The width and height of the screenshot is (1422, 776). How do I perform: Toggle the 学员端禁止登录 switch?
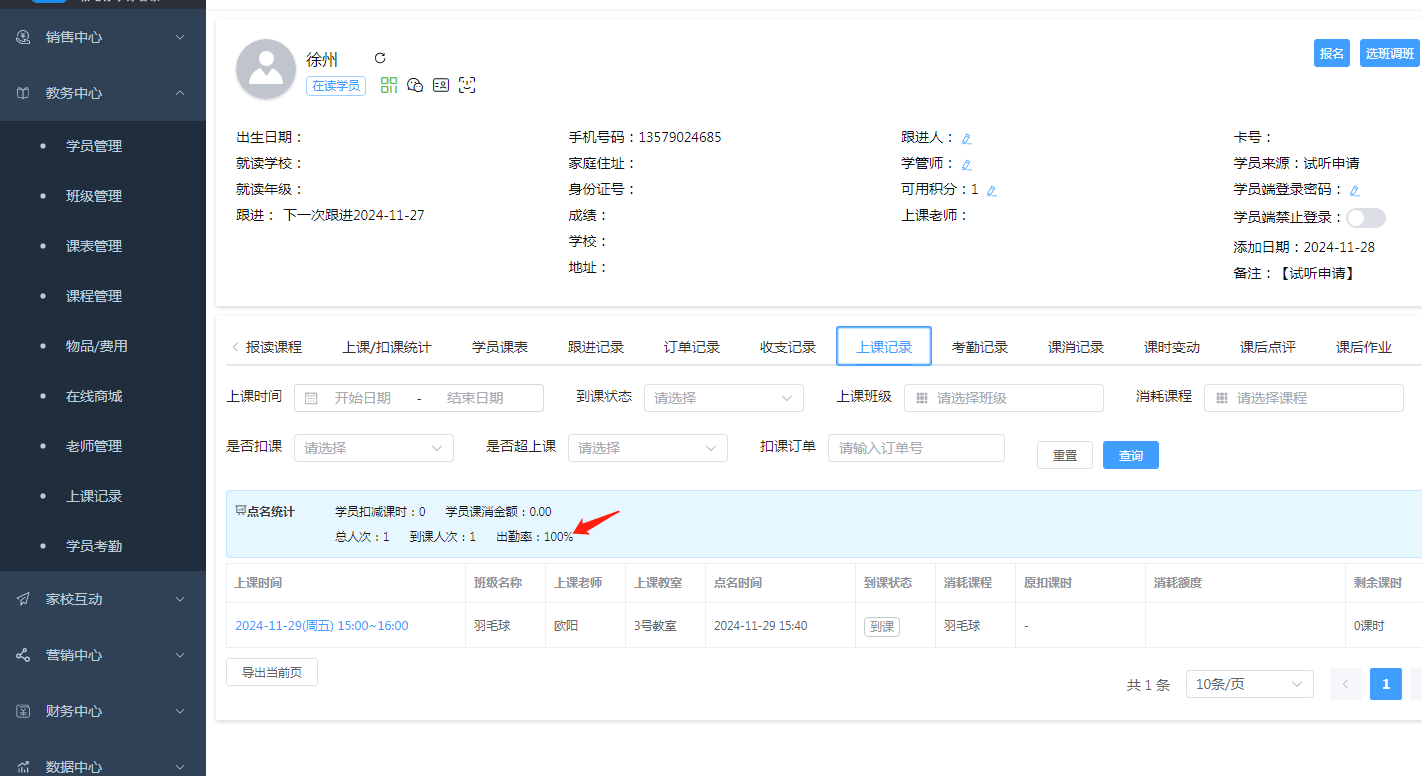(1366, 217)
